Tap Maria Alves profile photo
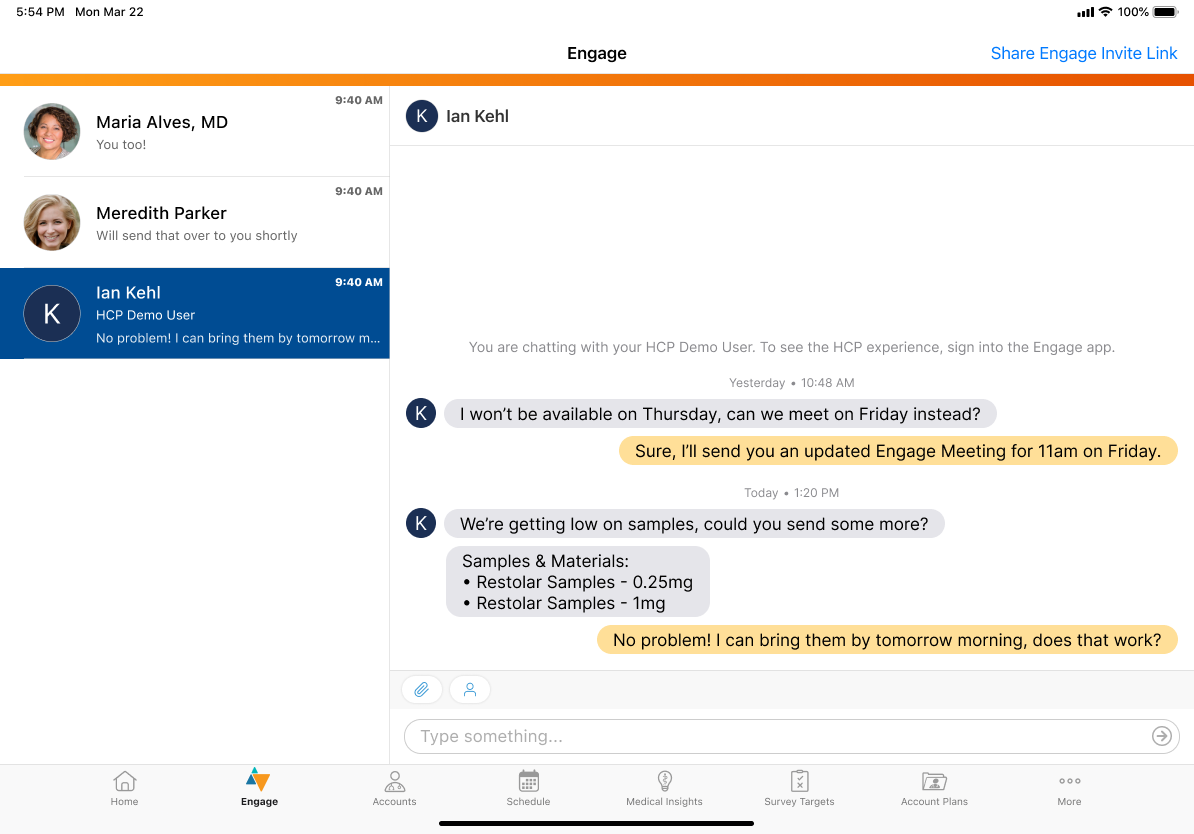Image resolution: width=1194 pixels, height=834 pixels. (x=52, y=132)
